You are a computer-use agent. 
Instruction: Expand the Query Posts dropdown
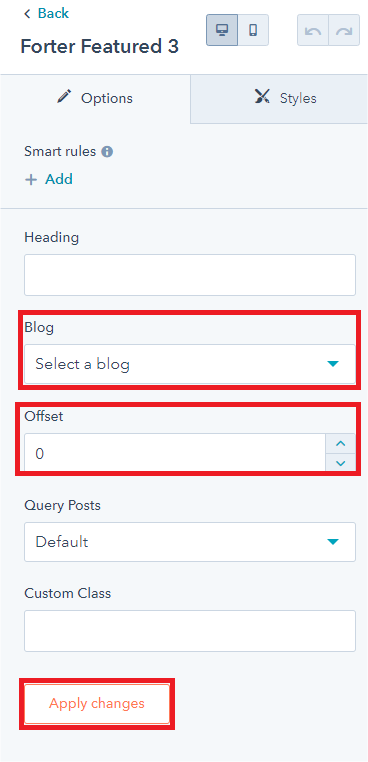[190, 542]
